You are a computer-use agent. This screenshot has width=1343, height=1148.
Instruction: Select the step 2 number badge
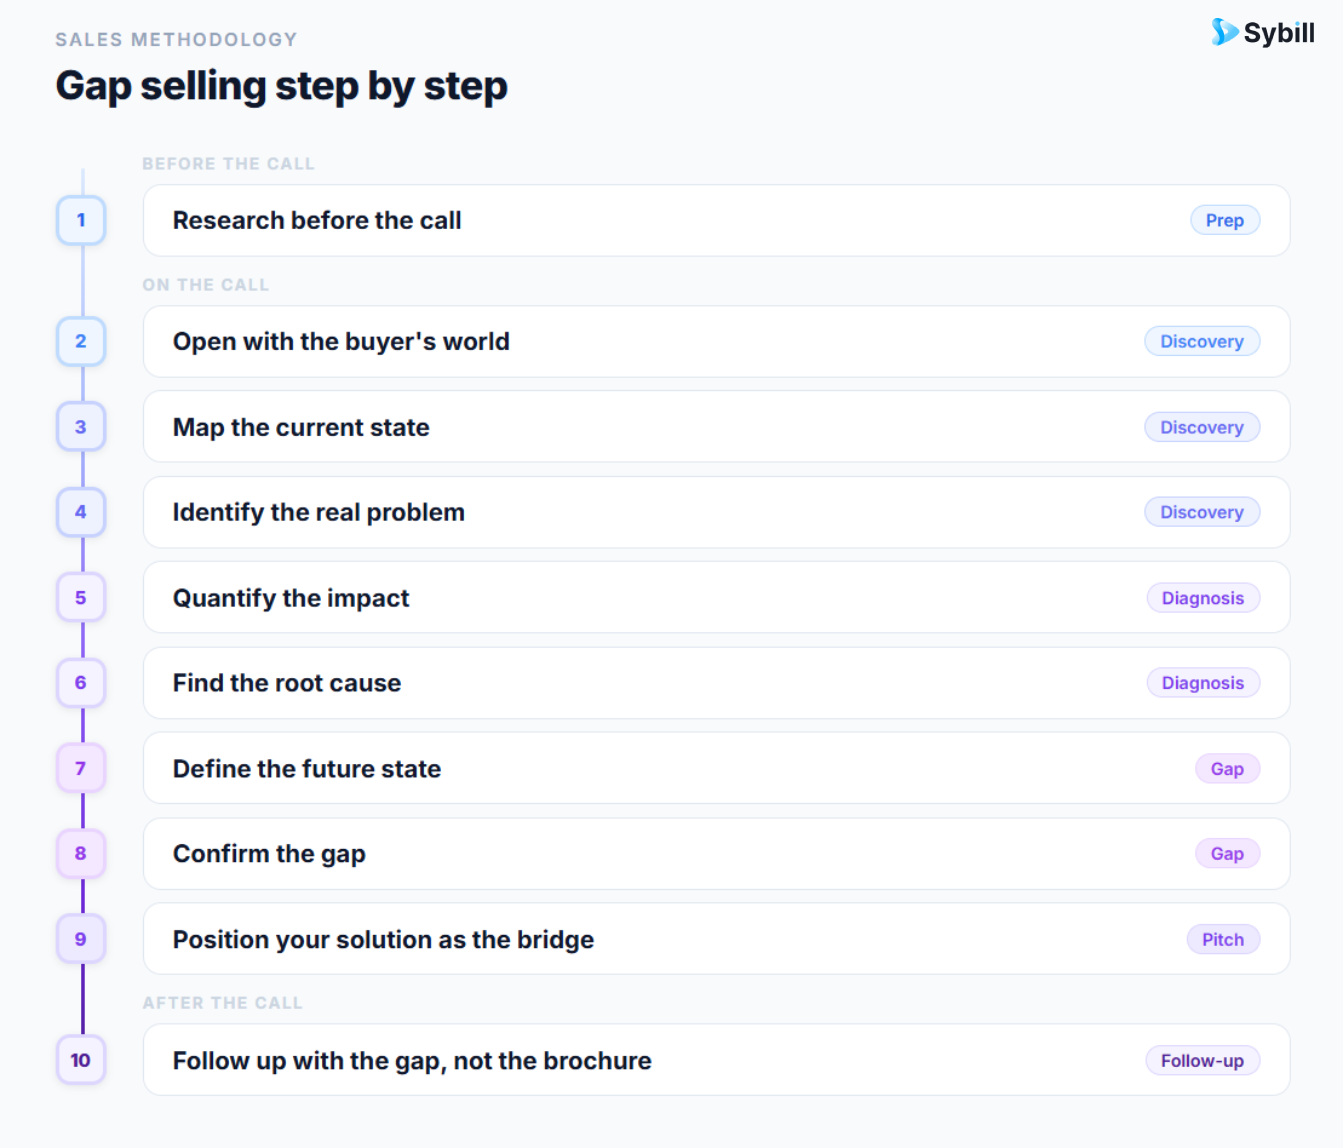coord(81,341)
